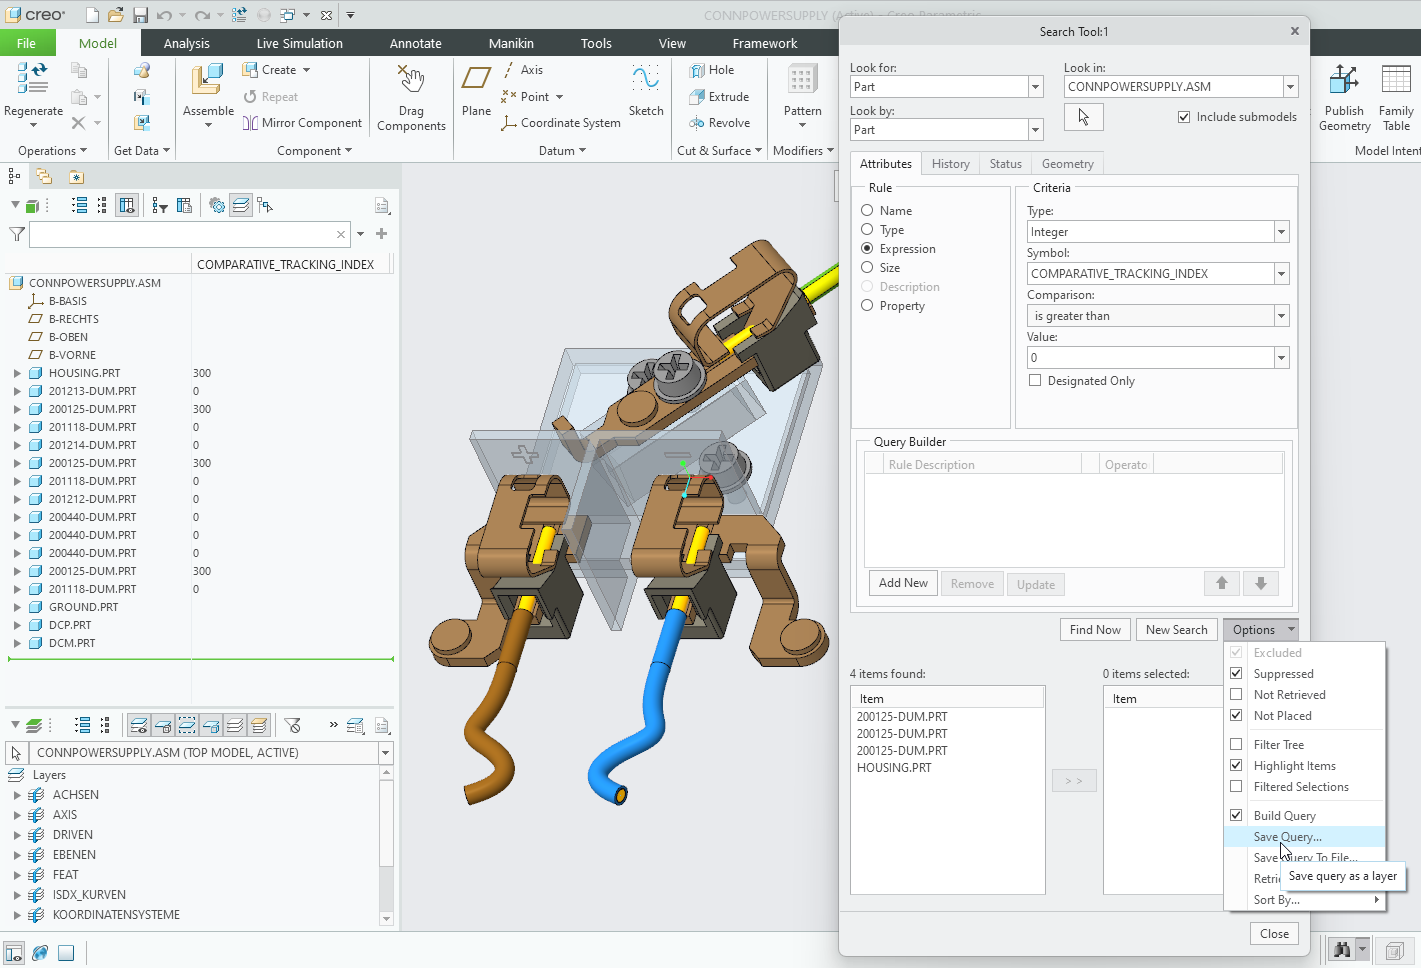Open the Comparison dropdown showing is greater than

1281,315
